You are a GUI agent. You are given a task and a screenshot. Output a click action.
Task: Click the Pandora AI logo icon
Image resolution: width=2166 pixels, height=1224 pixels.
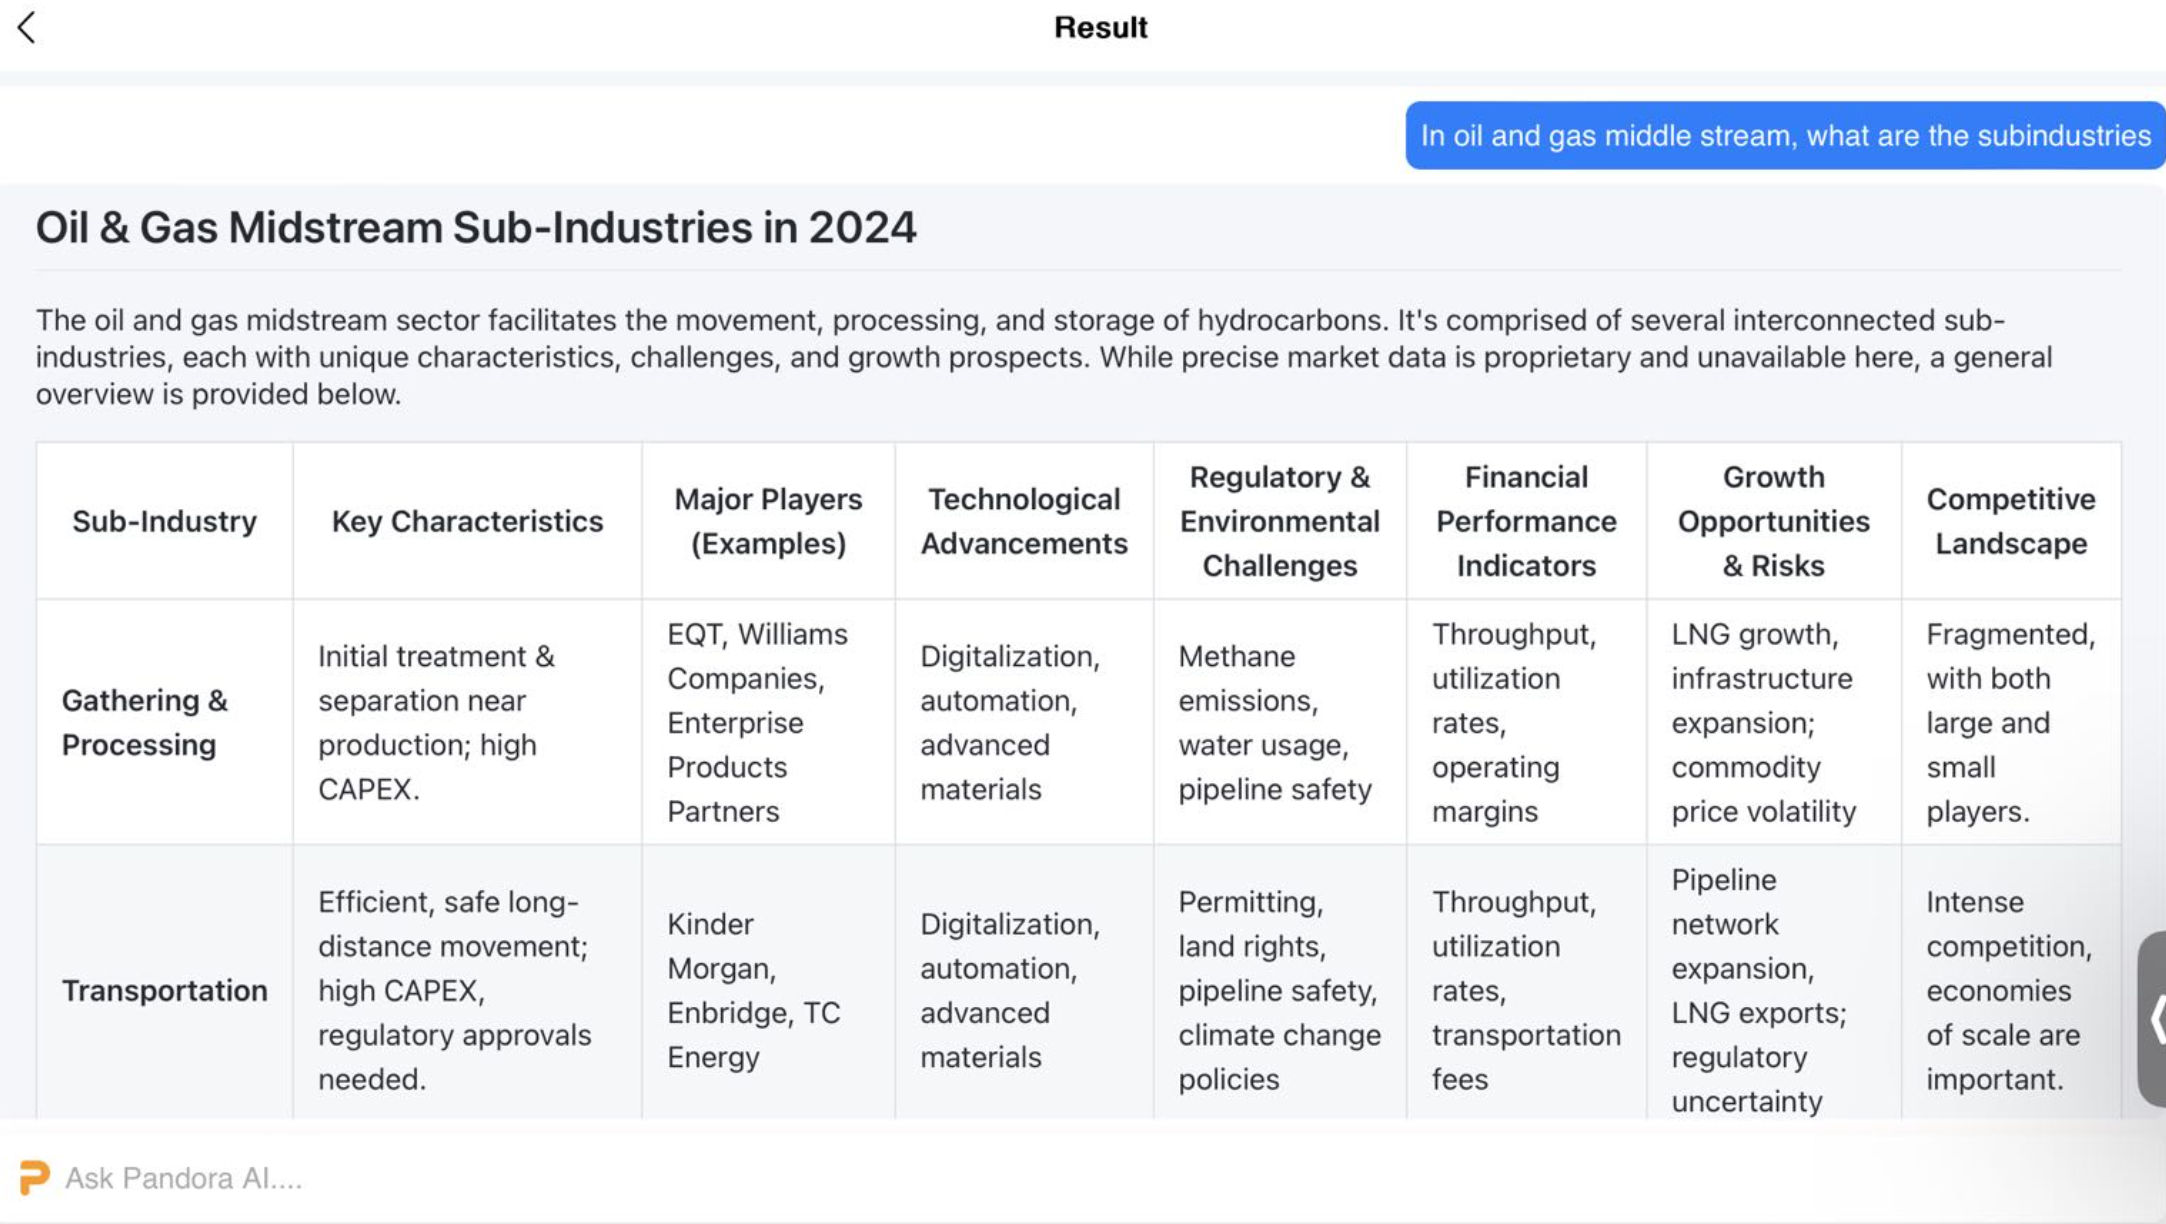point(34,1177)
